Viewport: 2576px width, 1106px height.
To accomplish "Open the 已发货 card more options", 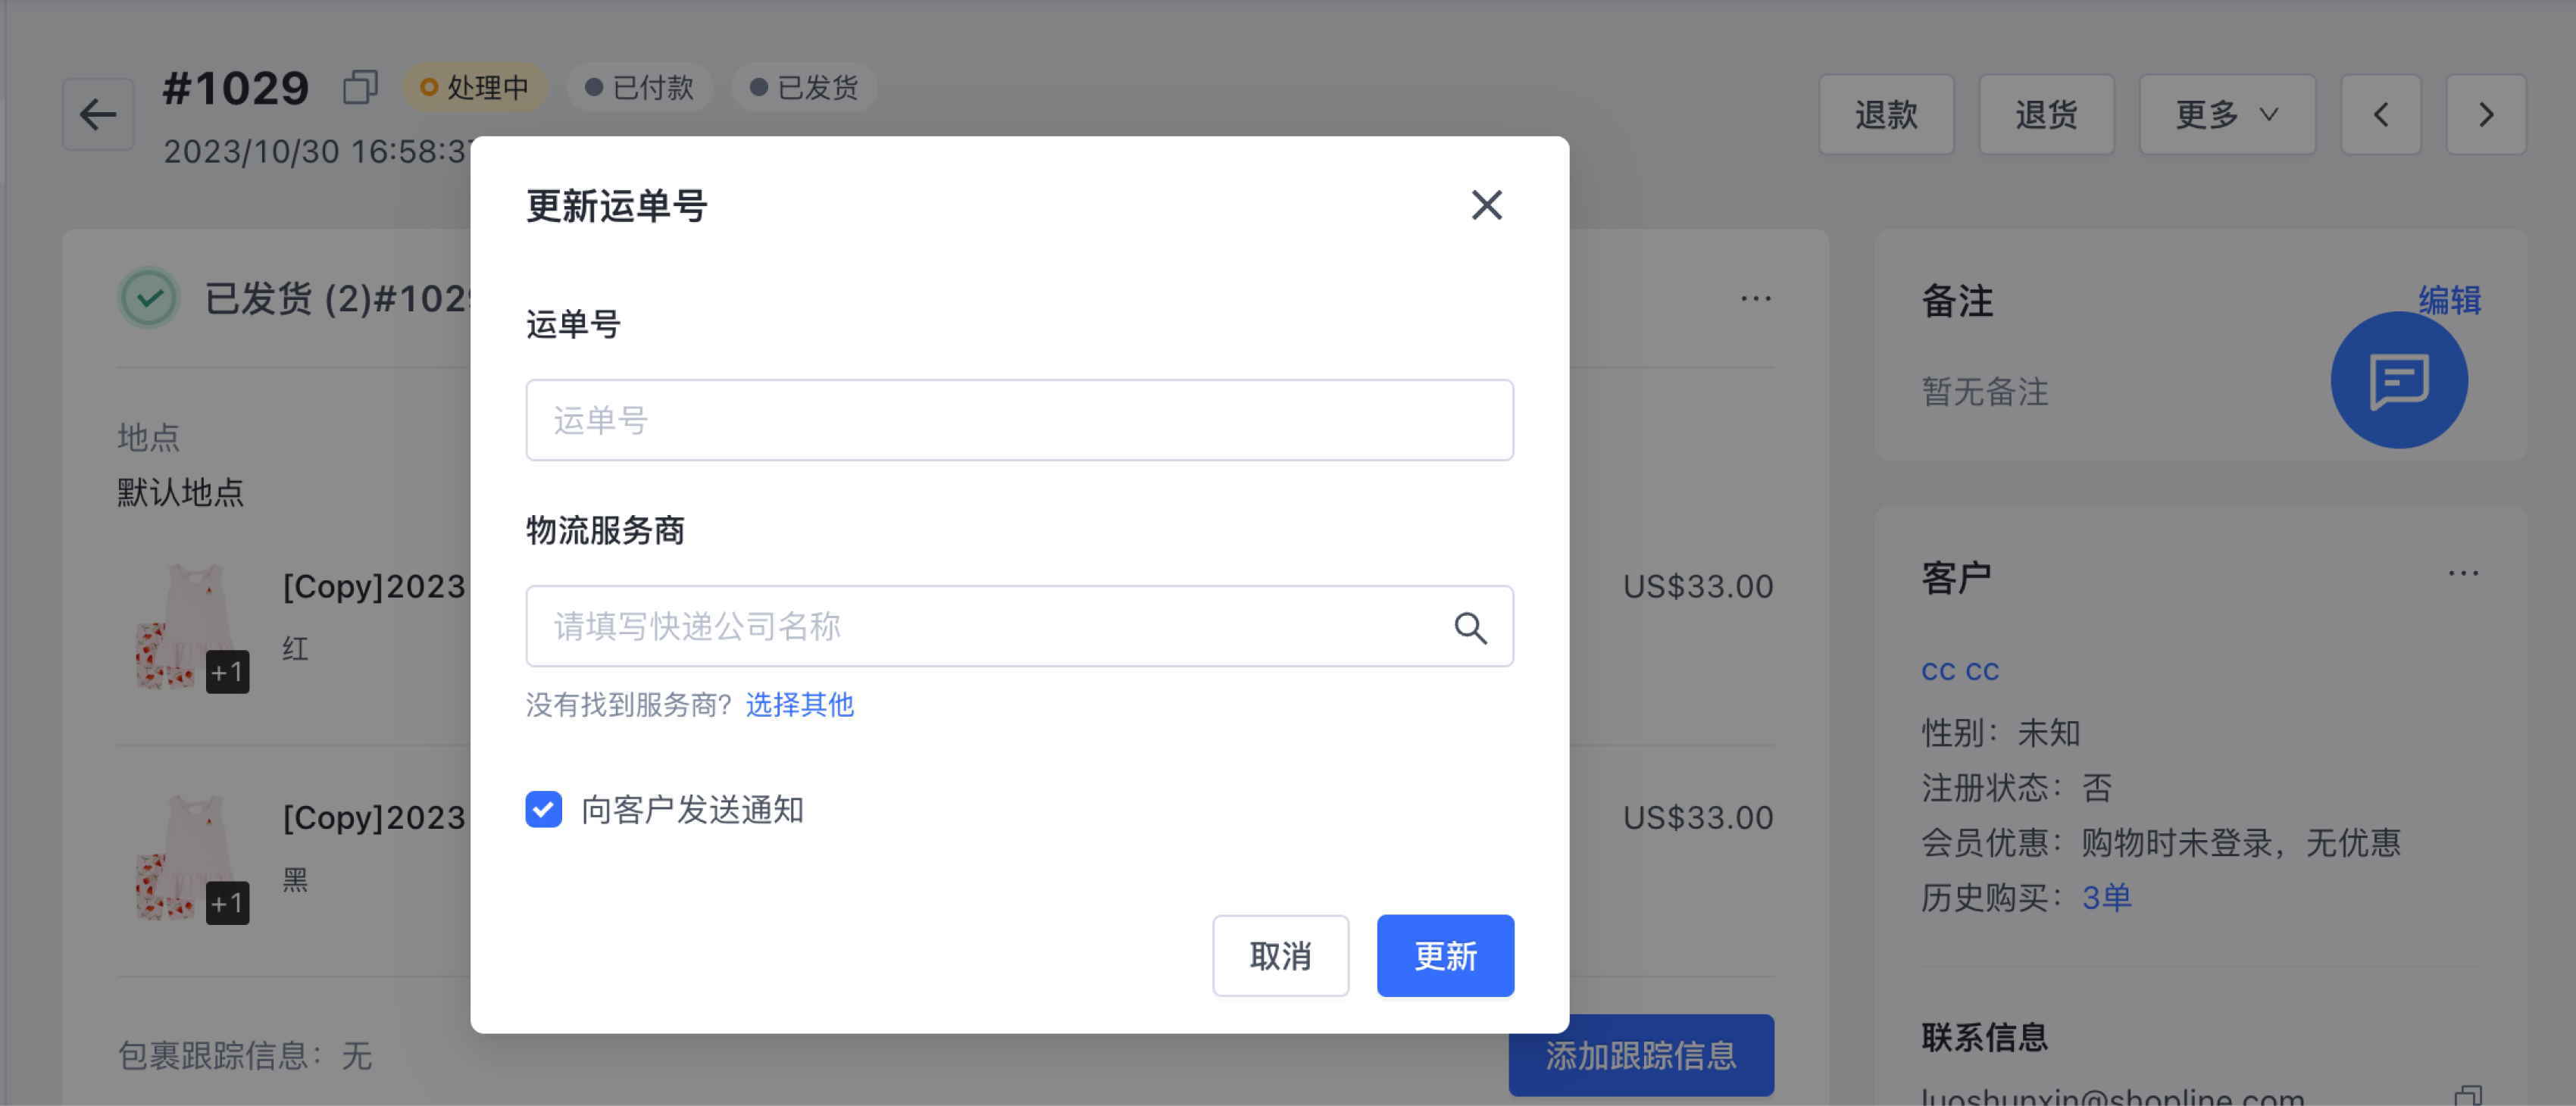I will (x=1755, y=298).
